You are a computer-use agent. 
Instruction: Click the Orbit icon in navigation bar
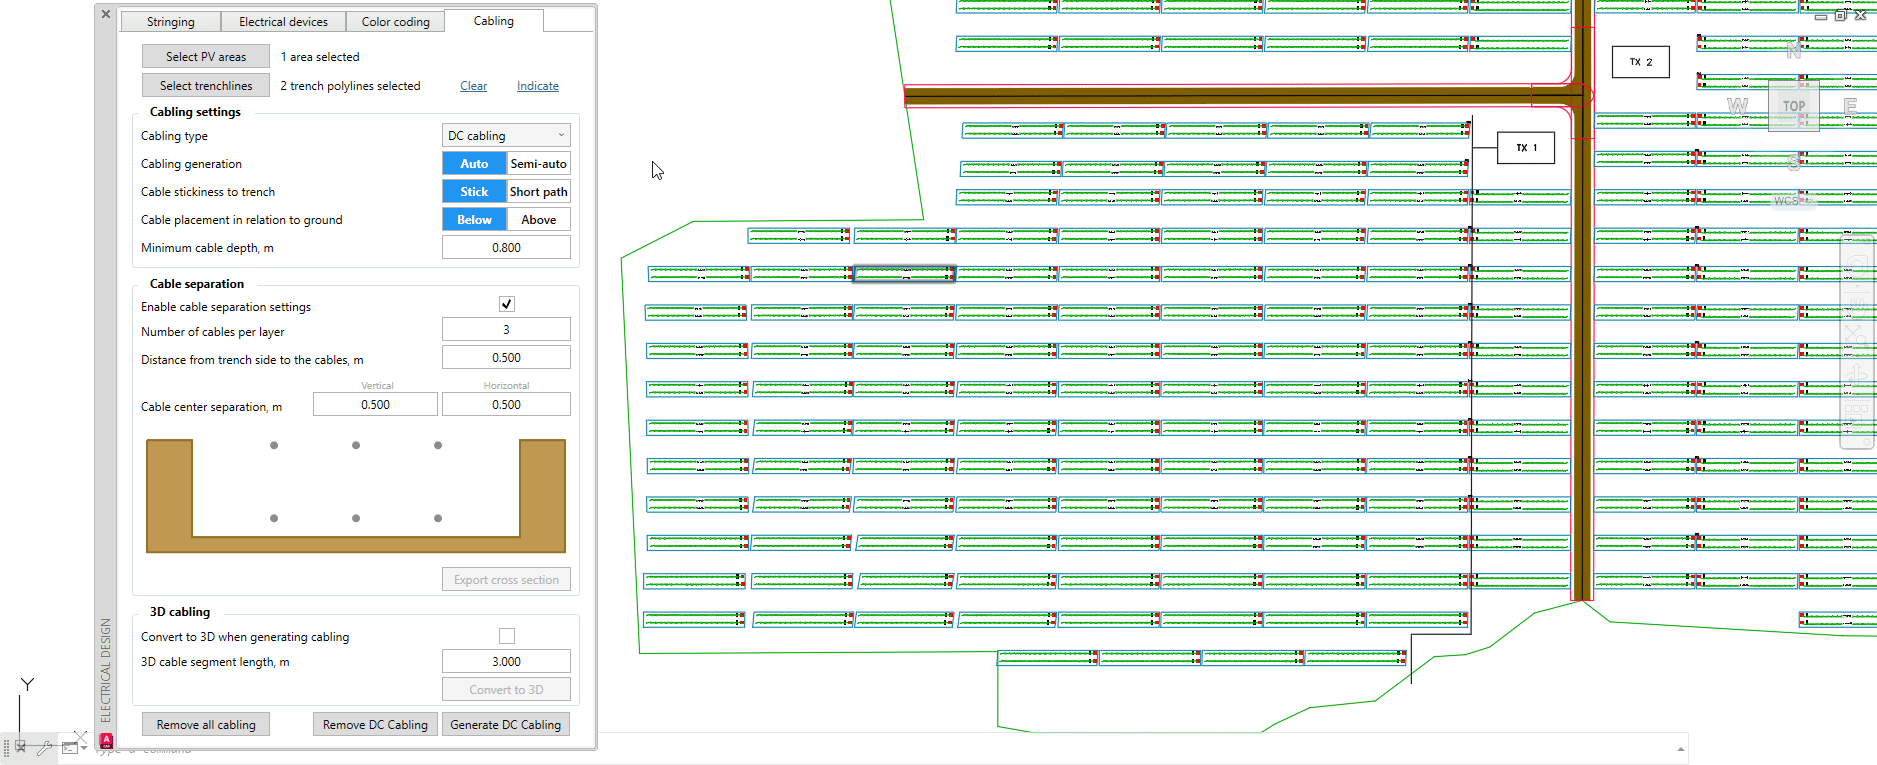coord(1857,374)
